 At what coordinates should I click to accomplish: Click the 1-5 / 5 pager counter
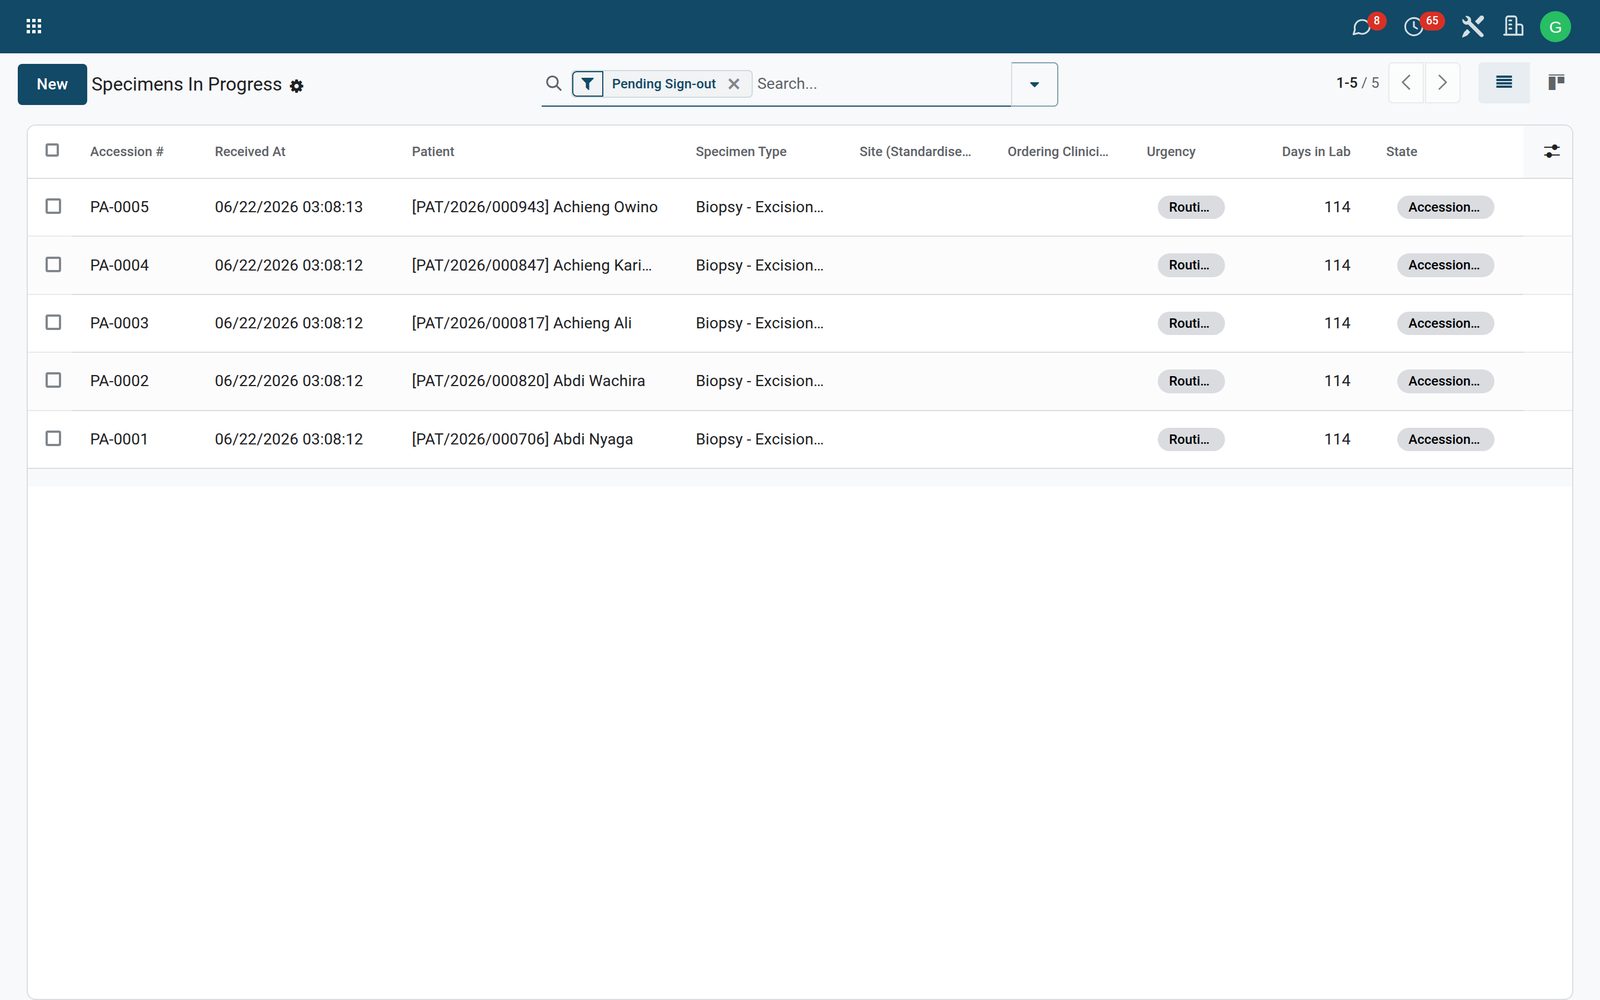pyautogui.click(x=1357, y=83)
